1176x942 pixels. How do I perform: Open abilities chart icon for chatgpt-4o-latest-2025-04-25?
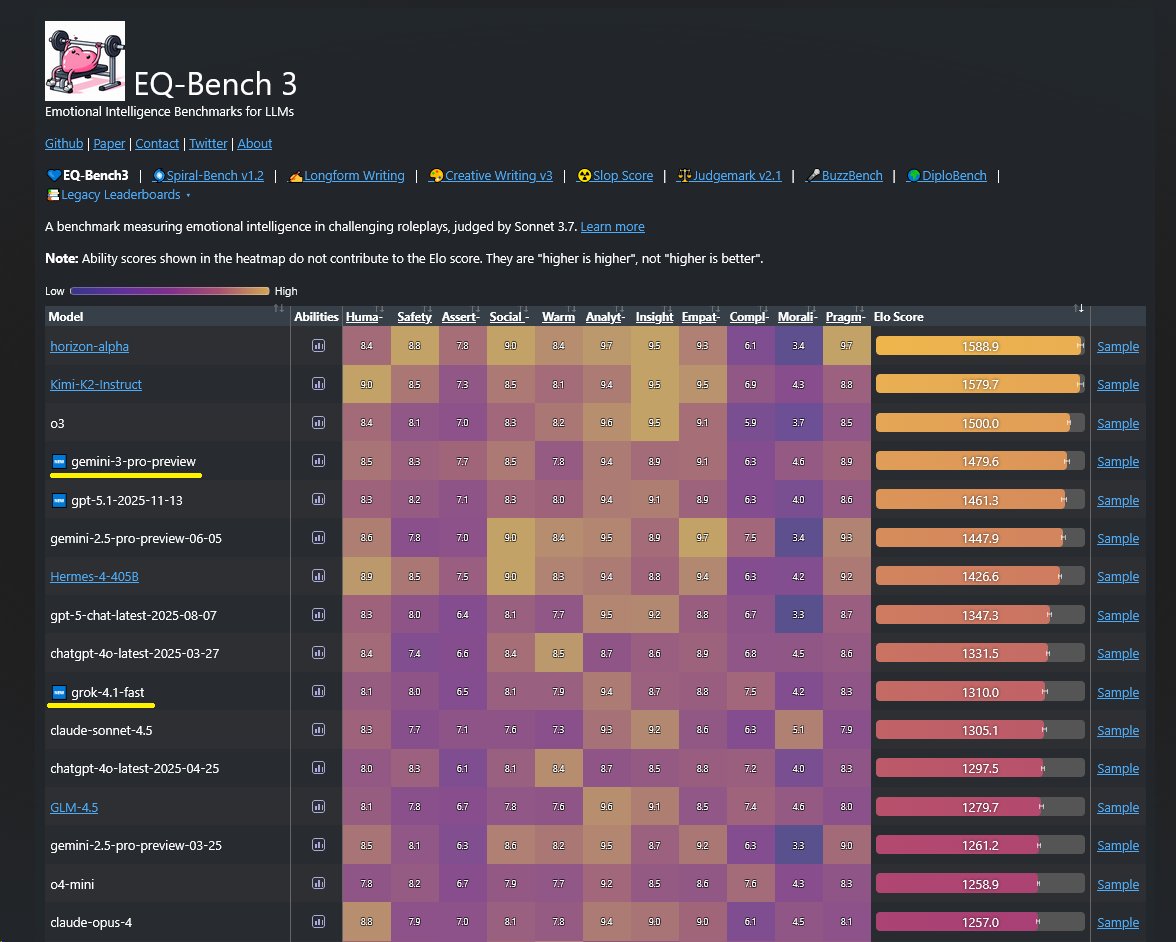pyautogui.click(x=318, y=768)
